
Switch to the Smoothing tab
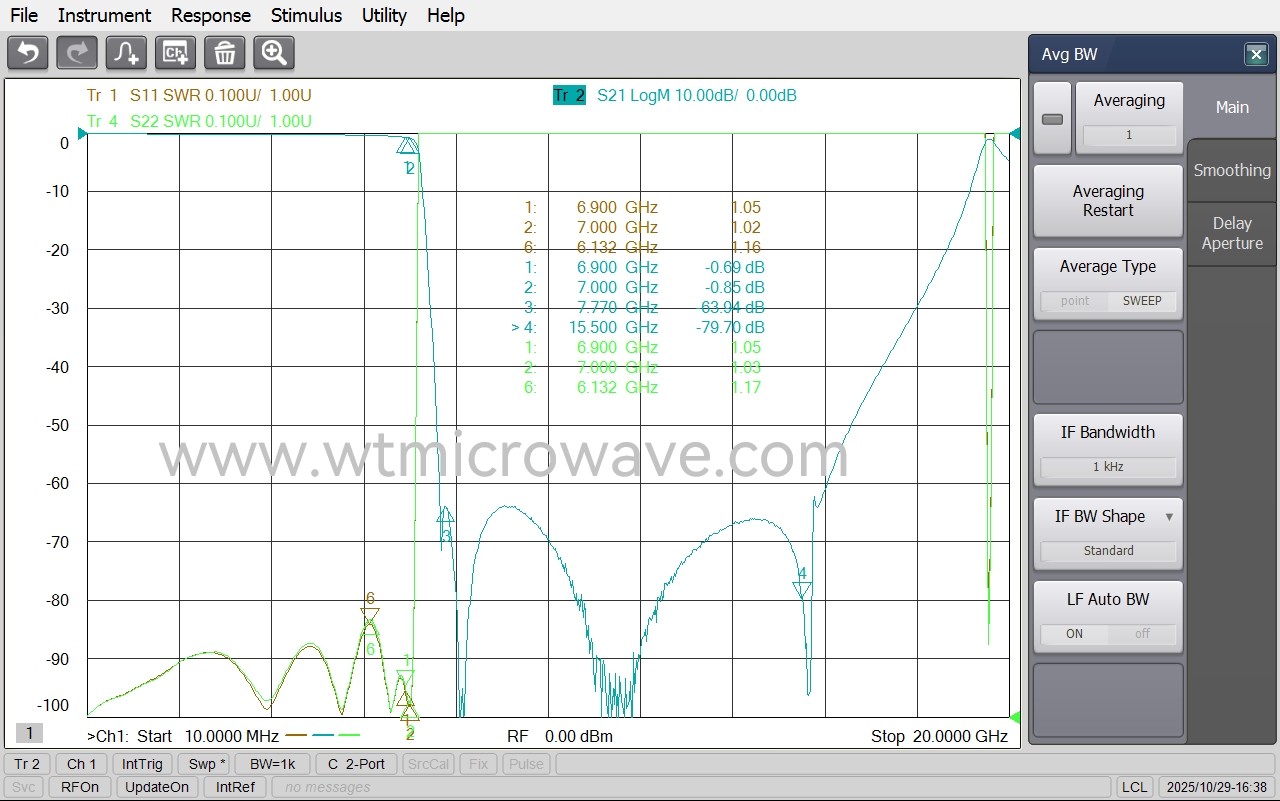(x=1231, y=170)
